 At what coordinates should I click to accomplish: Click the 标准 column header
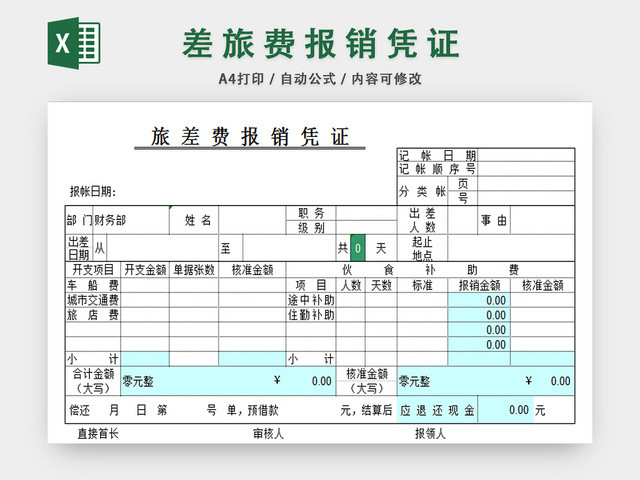pos(422,285)
